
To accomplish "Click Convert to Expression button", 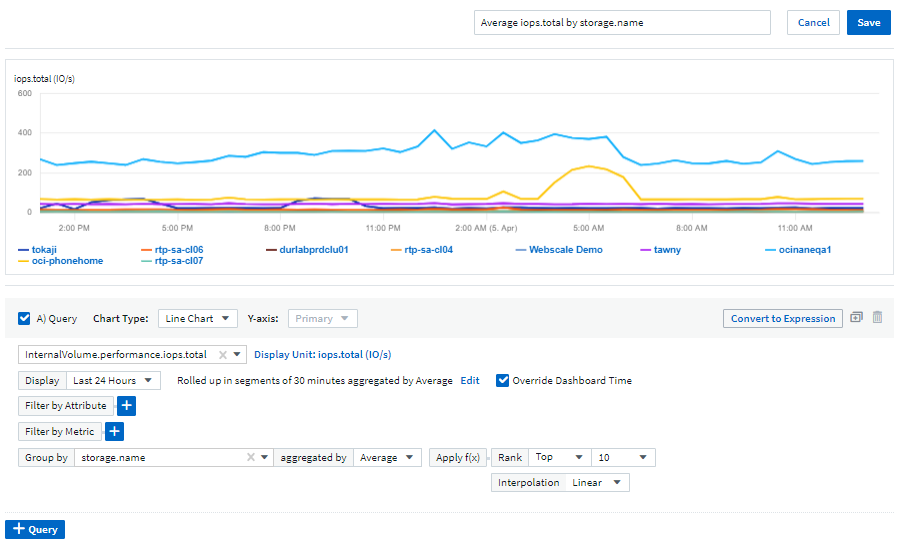I will coord(782,319).
